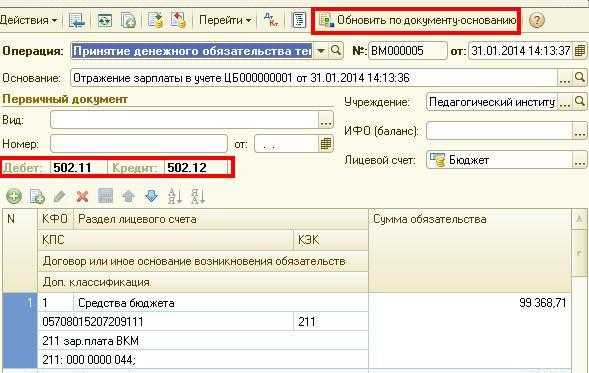Click the Основание field text
The image size is (589, 373).
tap(314, 78)
